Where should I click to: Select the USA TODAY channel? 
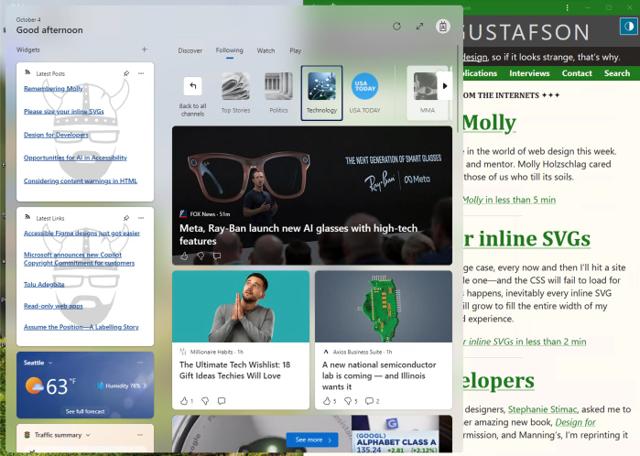click(x=364, y=92)
